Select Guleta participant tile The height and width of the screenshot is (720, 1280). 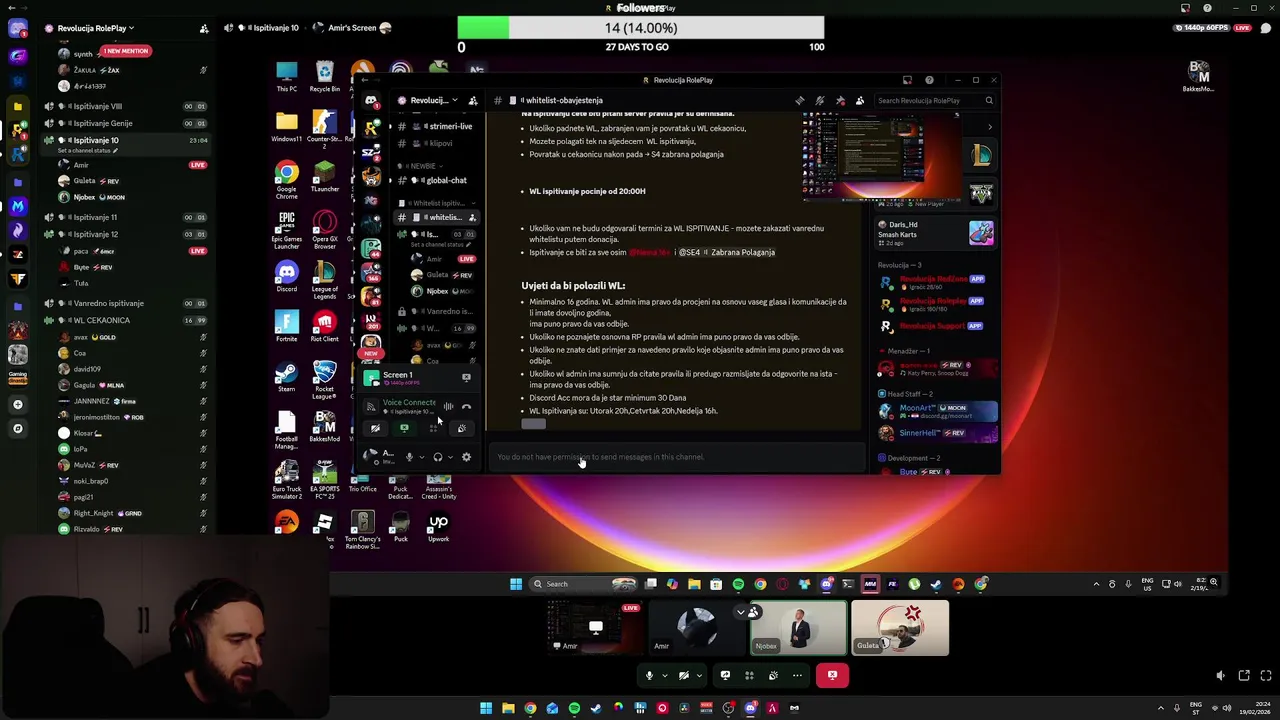[900, 629]
